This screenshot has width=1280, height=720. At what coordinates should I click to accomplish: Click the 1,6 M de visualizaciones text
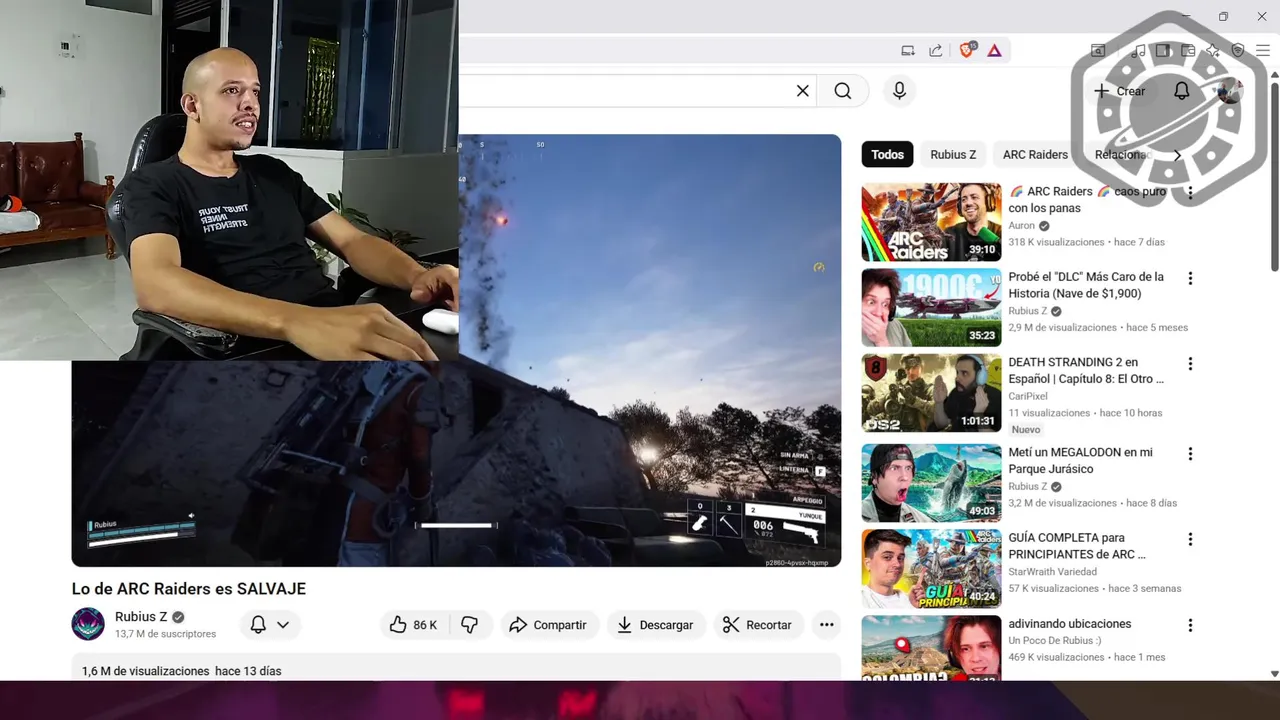[146, 671]
